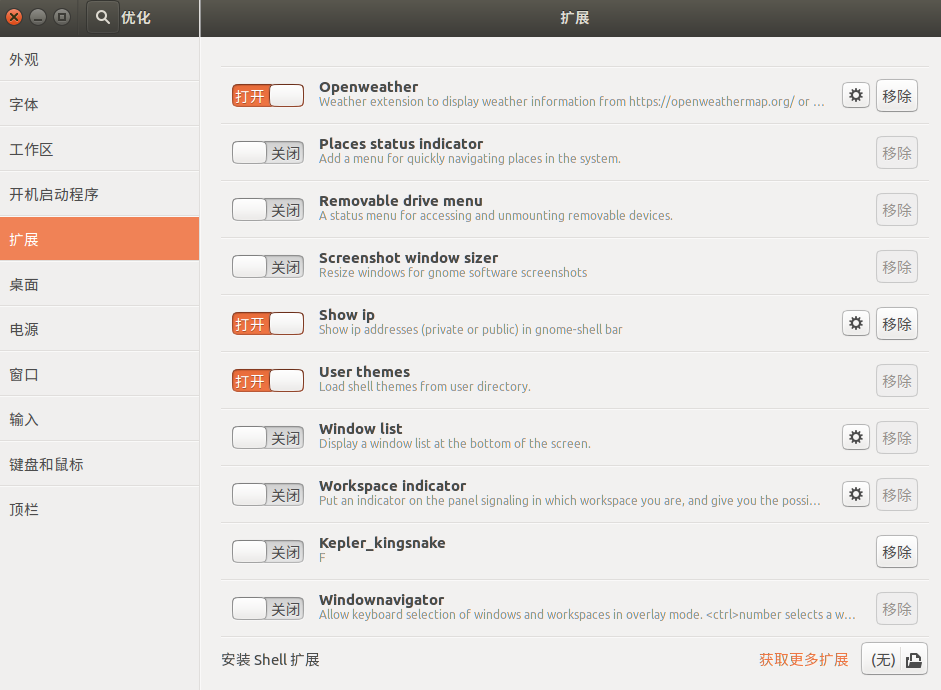
Task: Open Openweather extension settings gear
Action: (856, 95)
